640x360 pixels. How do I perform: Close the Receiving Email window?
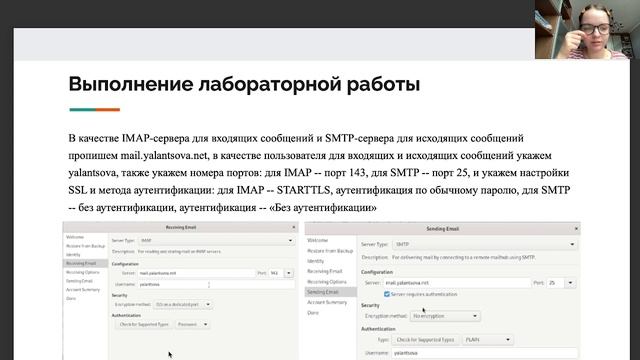(x=293, y=227)
